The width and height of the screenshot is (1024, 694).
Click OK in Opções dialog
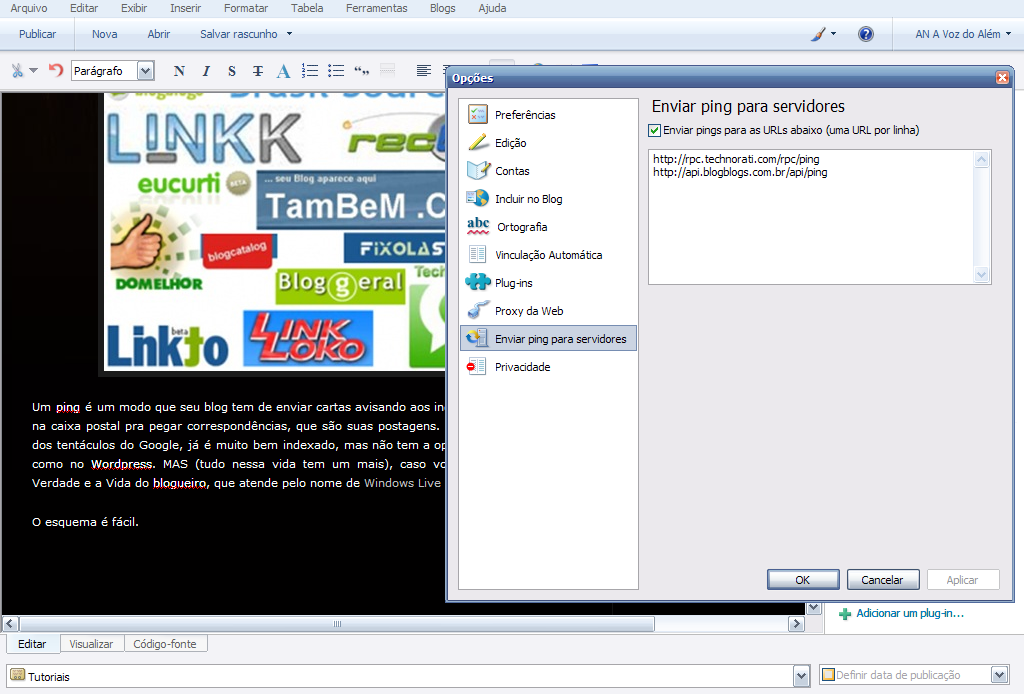click(x=803, y=580)
